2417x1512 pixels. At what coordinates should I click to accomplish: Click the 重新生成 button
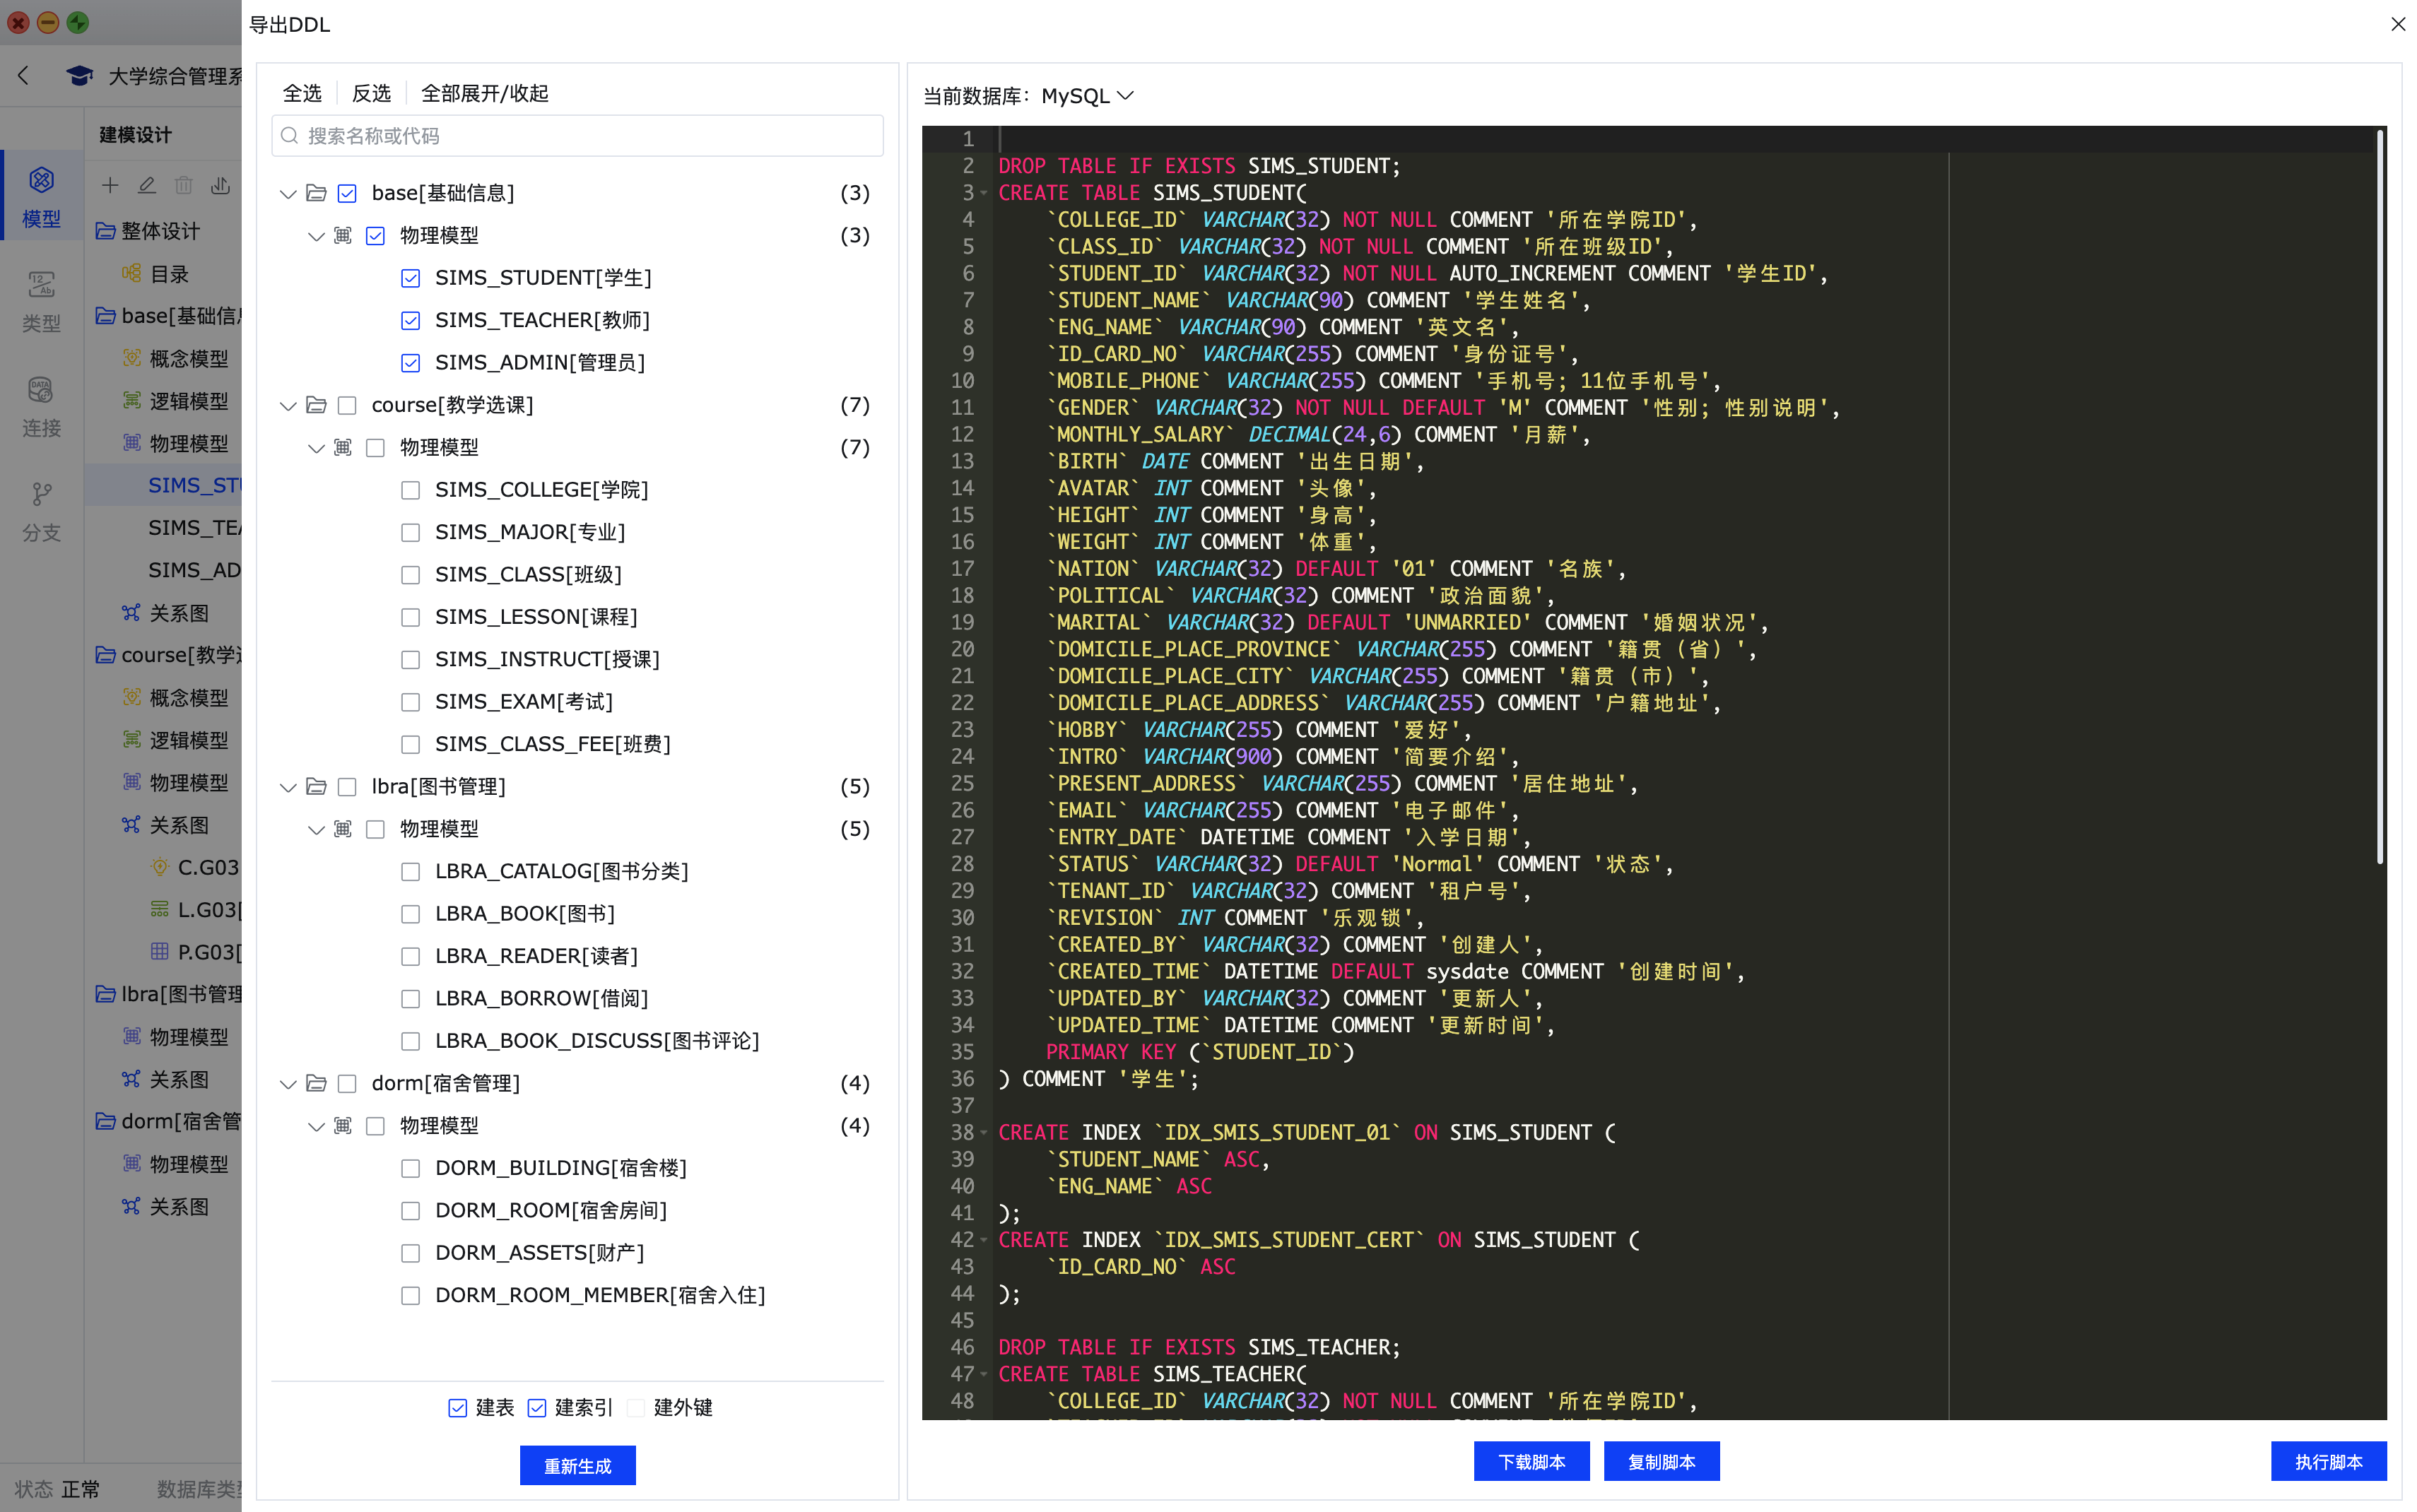coord(577,1465)
